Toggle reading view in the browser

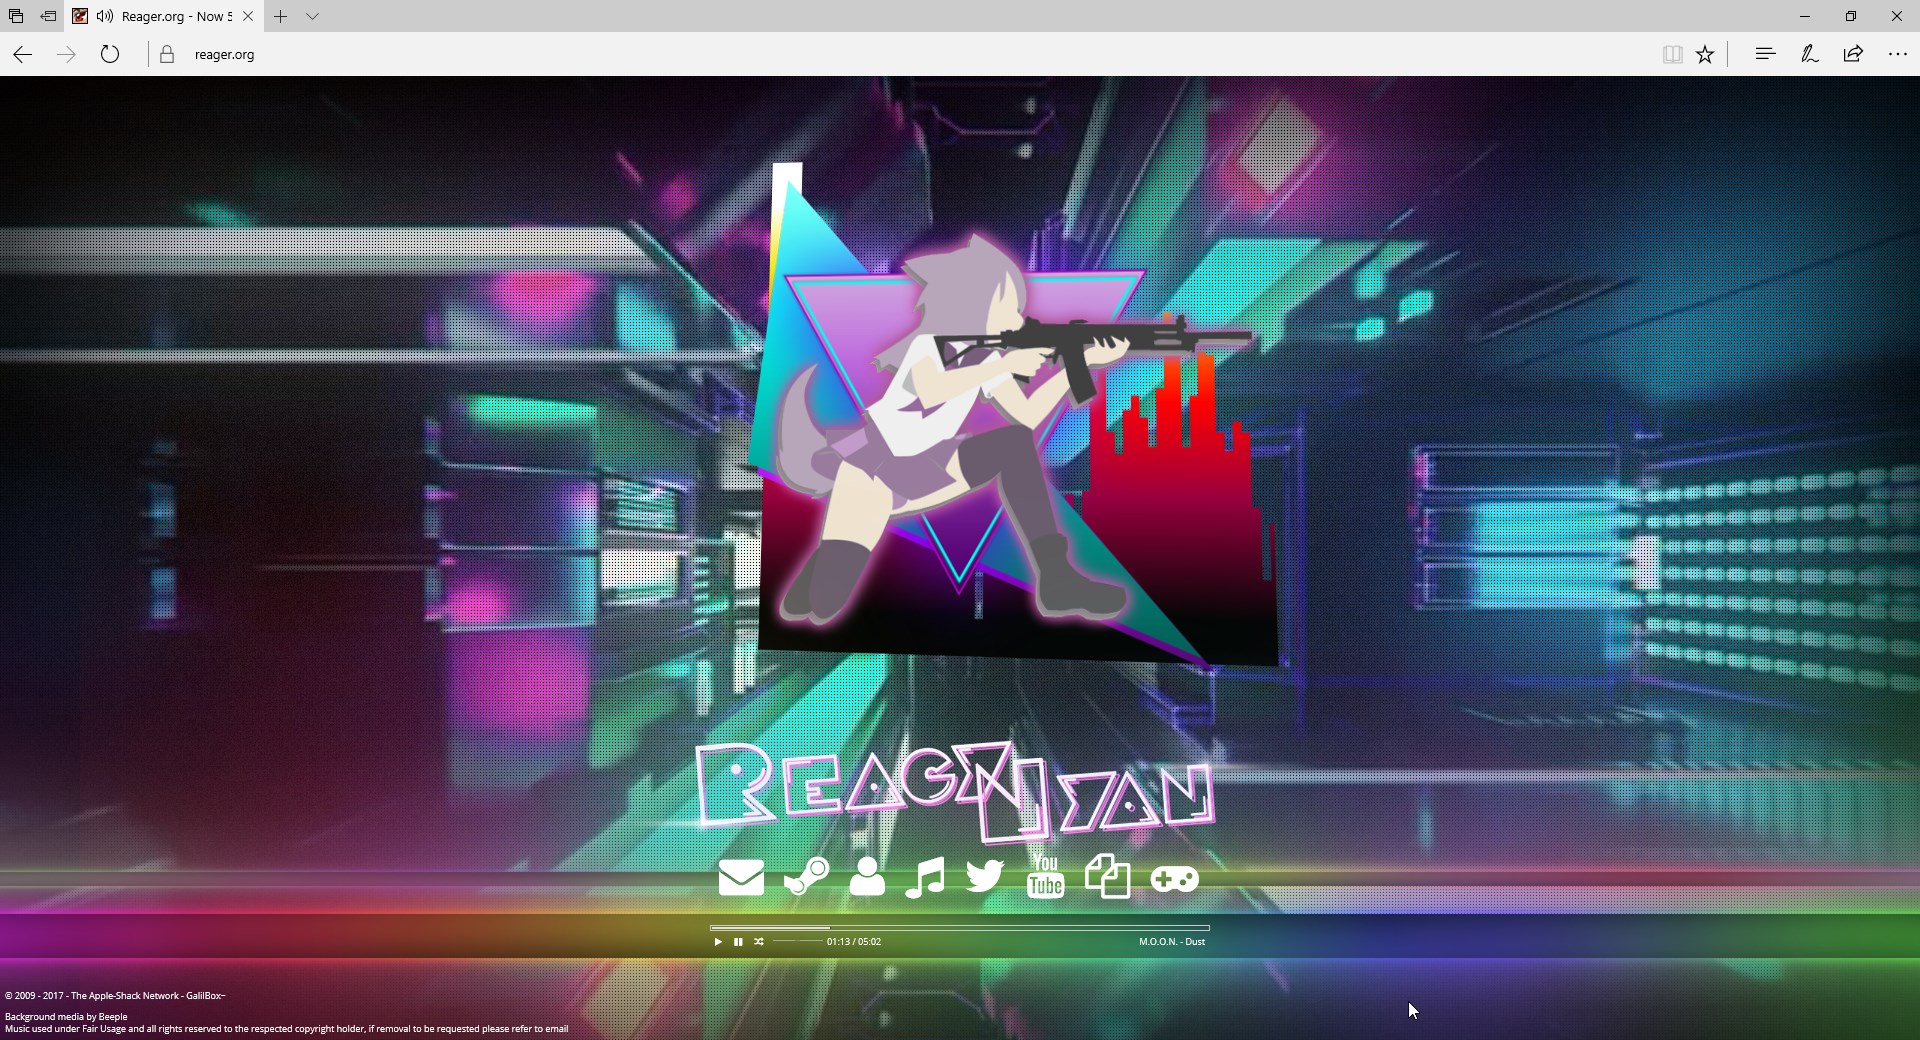[x=1672, y=55]
